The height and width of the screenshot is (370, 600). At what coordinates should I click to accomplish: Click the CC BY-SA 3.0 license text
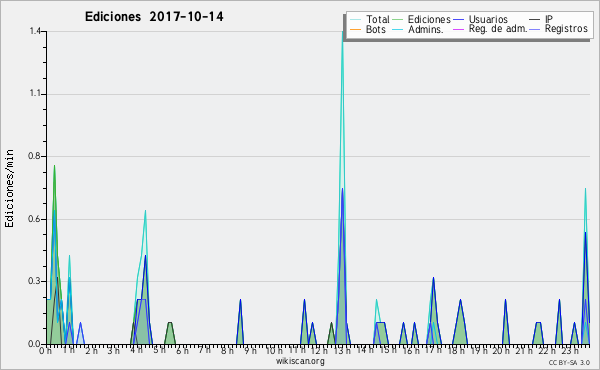569,362
